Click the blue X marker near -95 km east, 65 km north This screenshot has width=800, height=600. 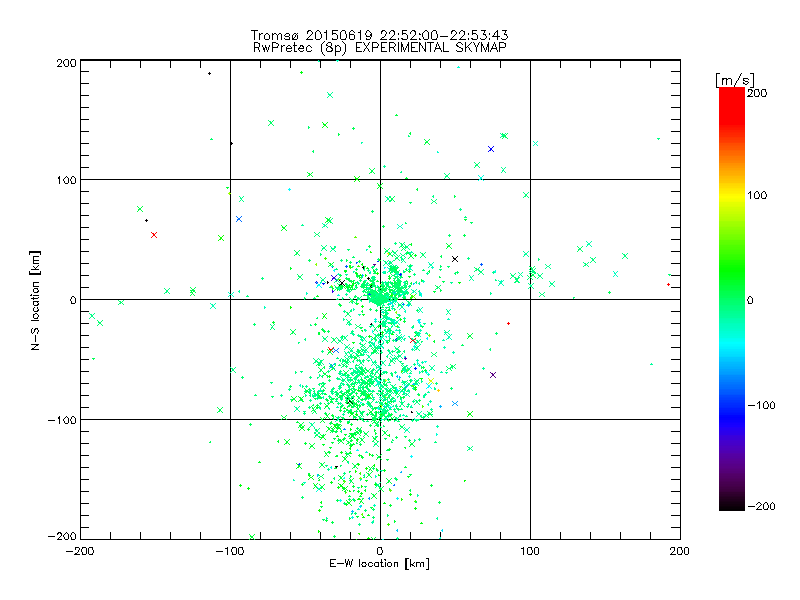[239, 219]
